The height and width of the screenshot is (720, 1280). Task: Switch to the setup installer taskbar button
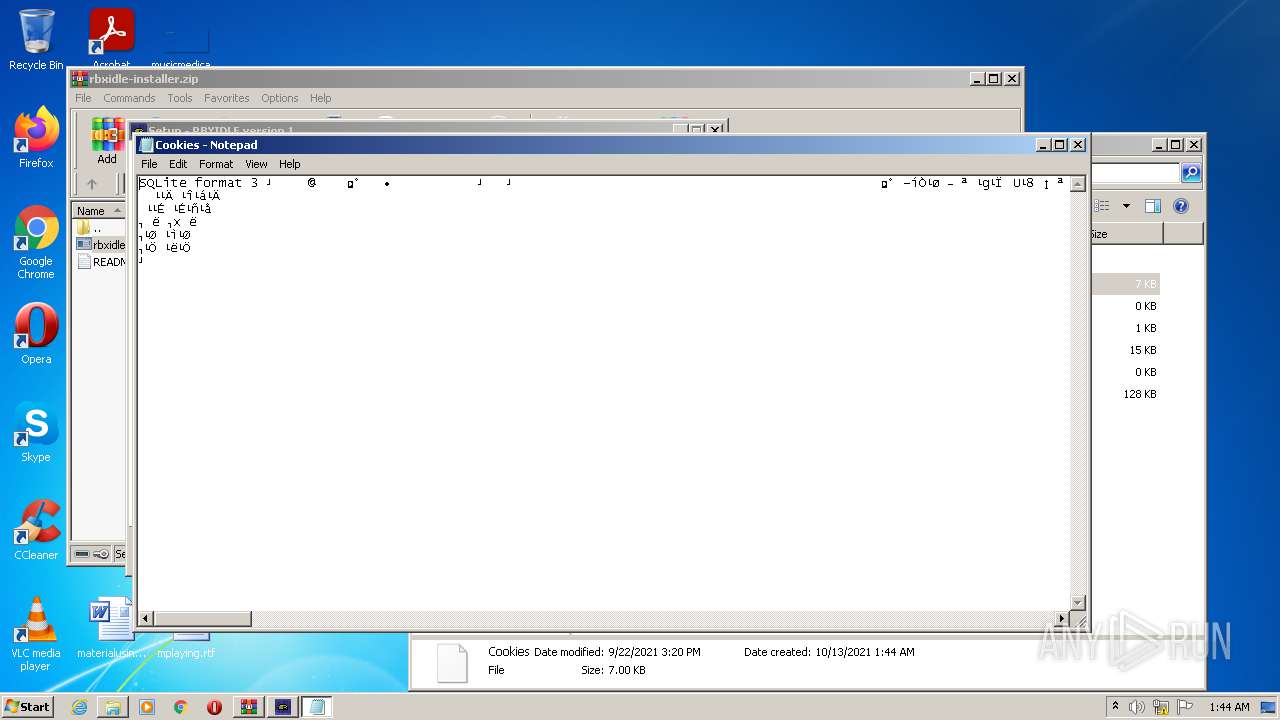(x=283, y=707)
